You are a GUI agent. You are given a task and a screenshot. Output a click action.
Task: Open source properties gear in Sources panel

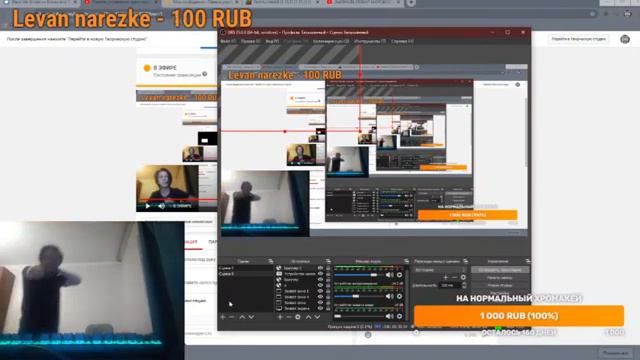point(298,317)
